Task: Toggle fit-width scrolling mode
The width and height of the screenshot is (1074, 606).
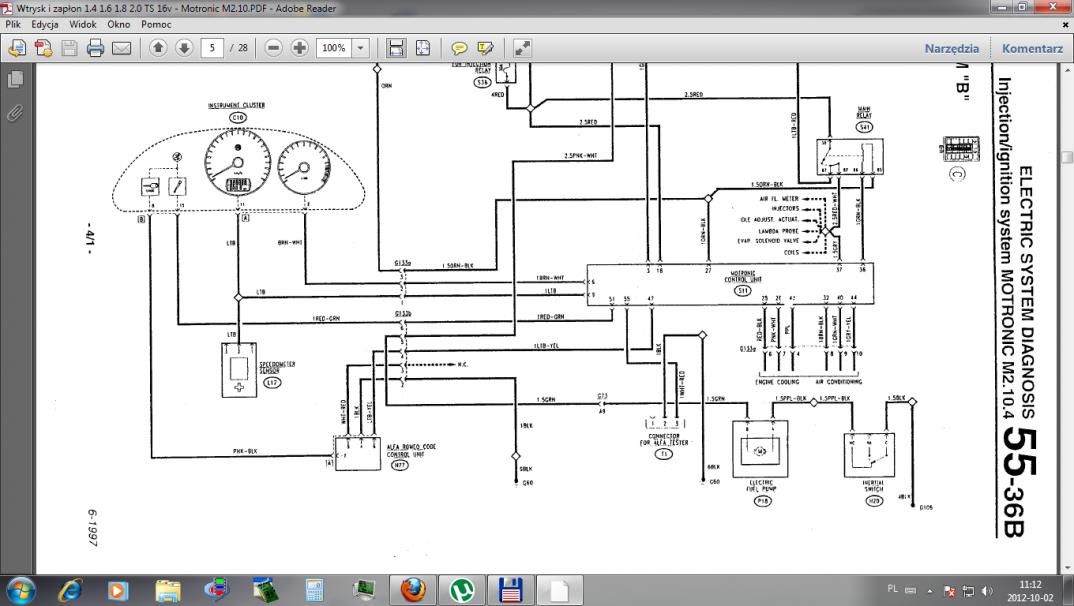Action: [x=396, y=48]
